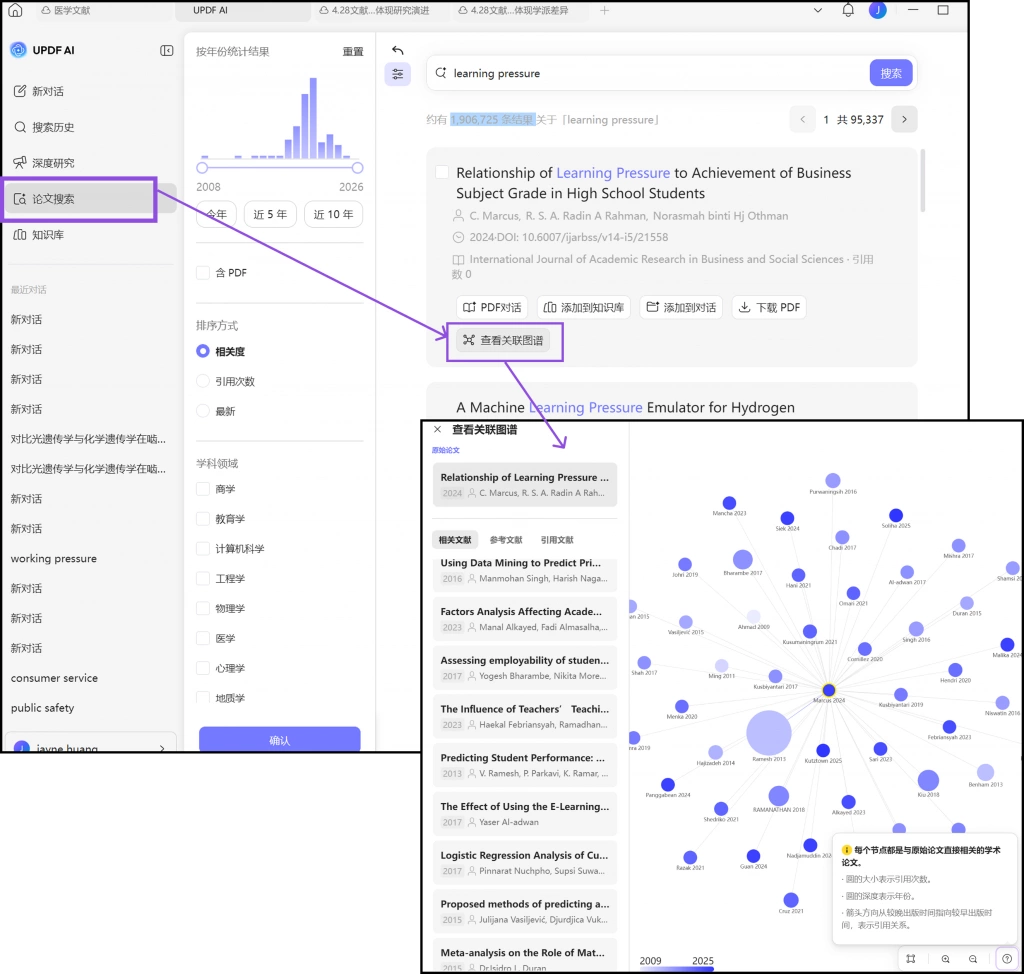1024x974 pixels.
Task: Click the zoom in magnifier on graph
Action: [x=945, y=958]
